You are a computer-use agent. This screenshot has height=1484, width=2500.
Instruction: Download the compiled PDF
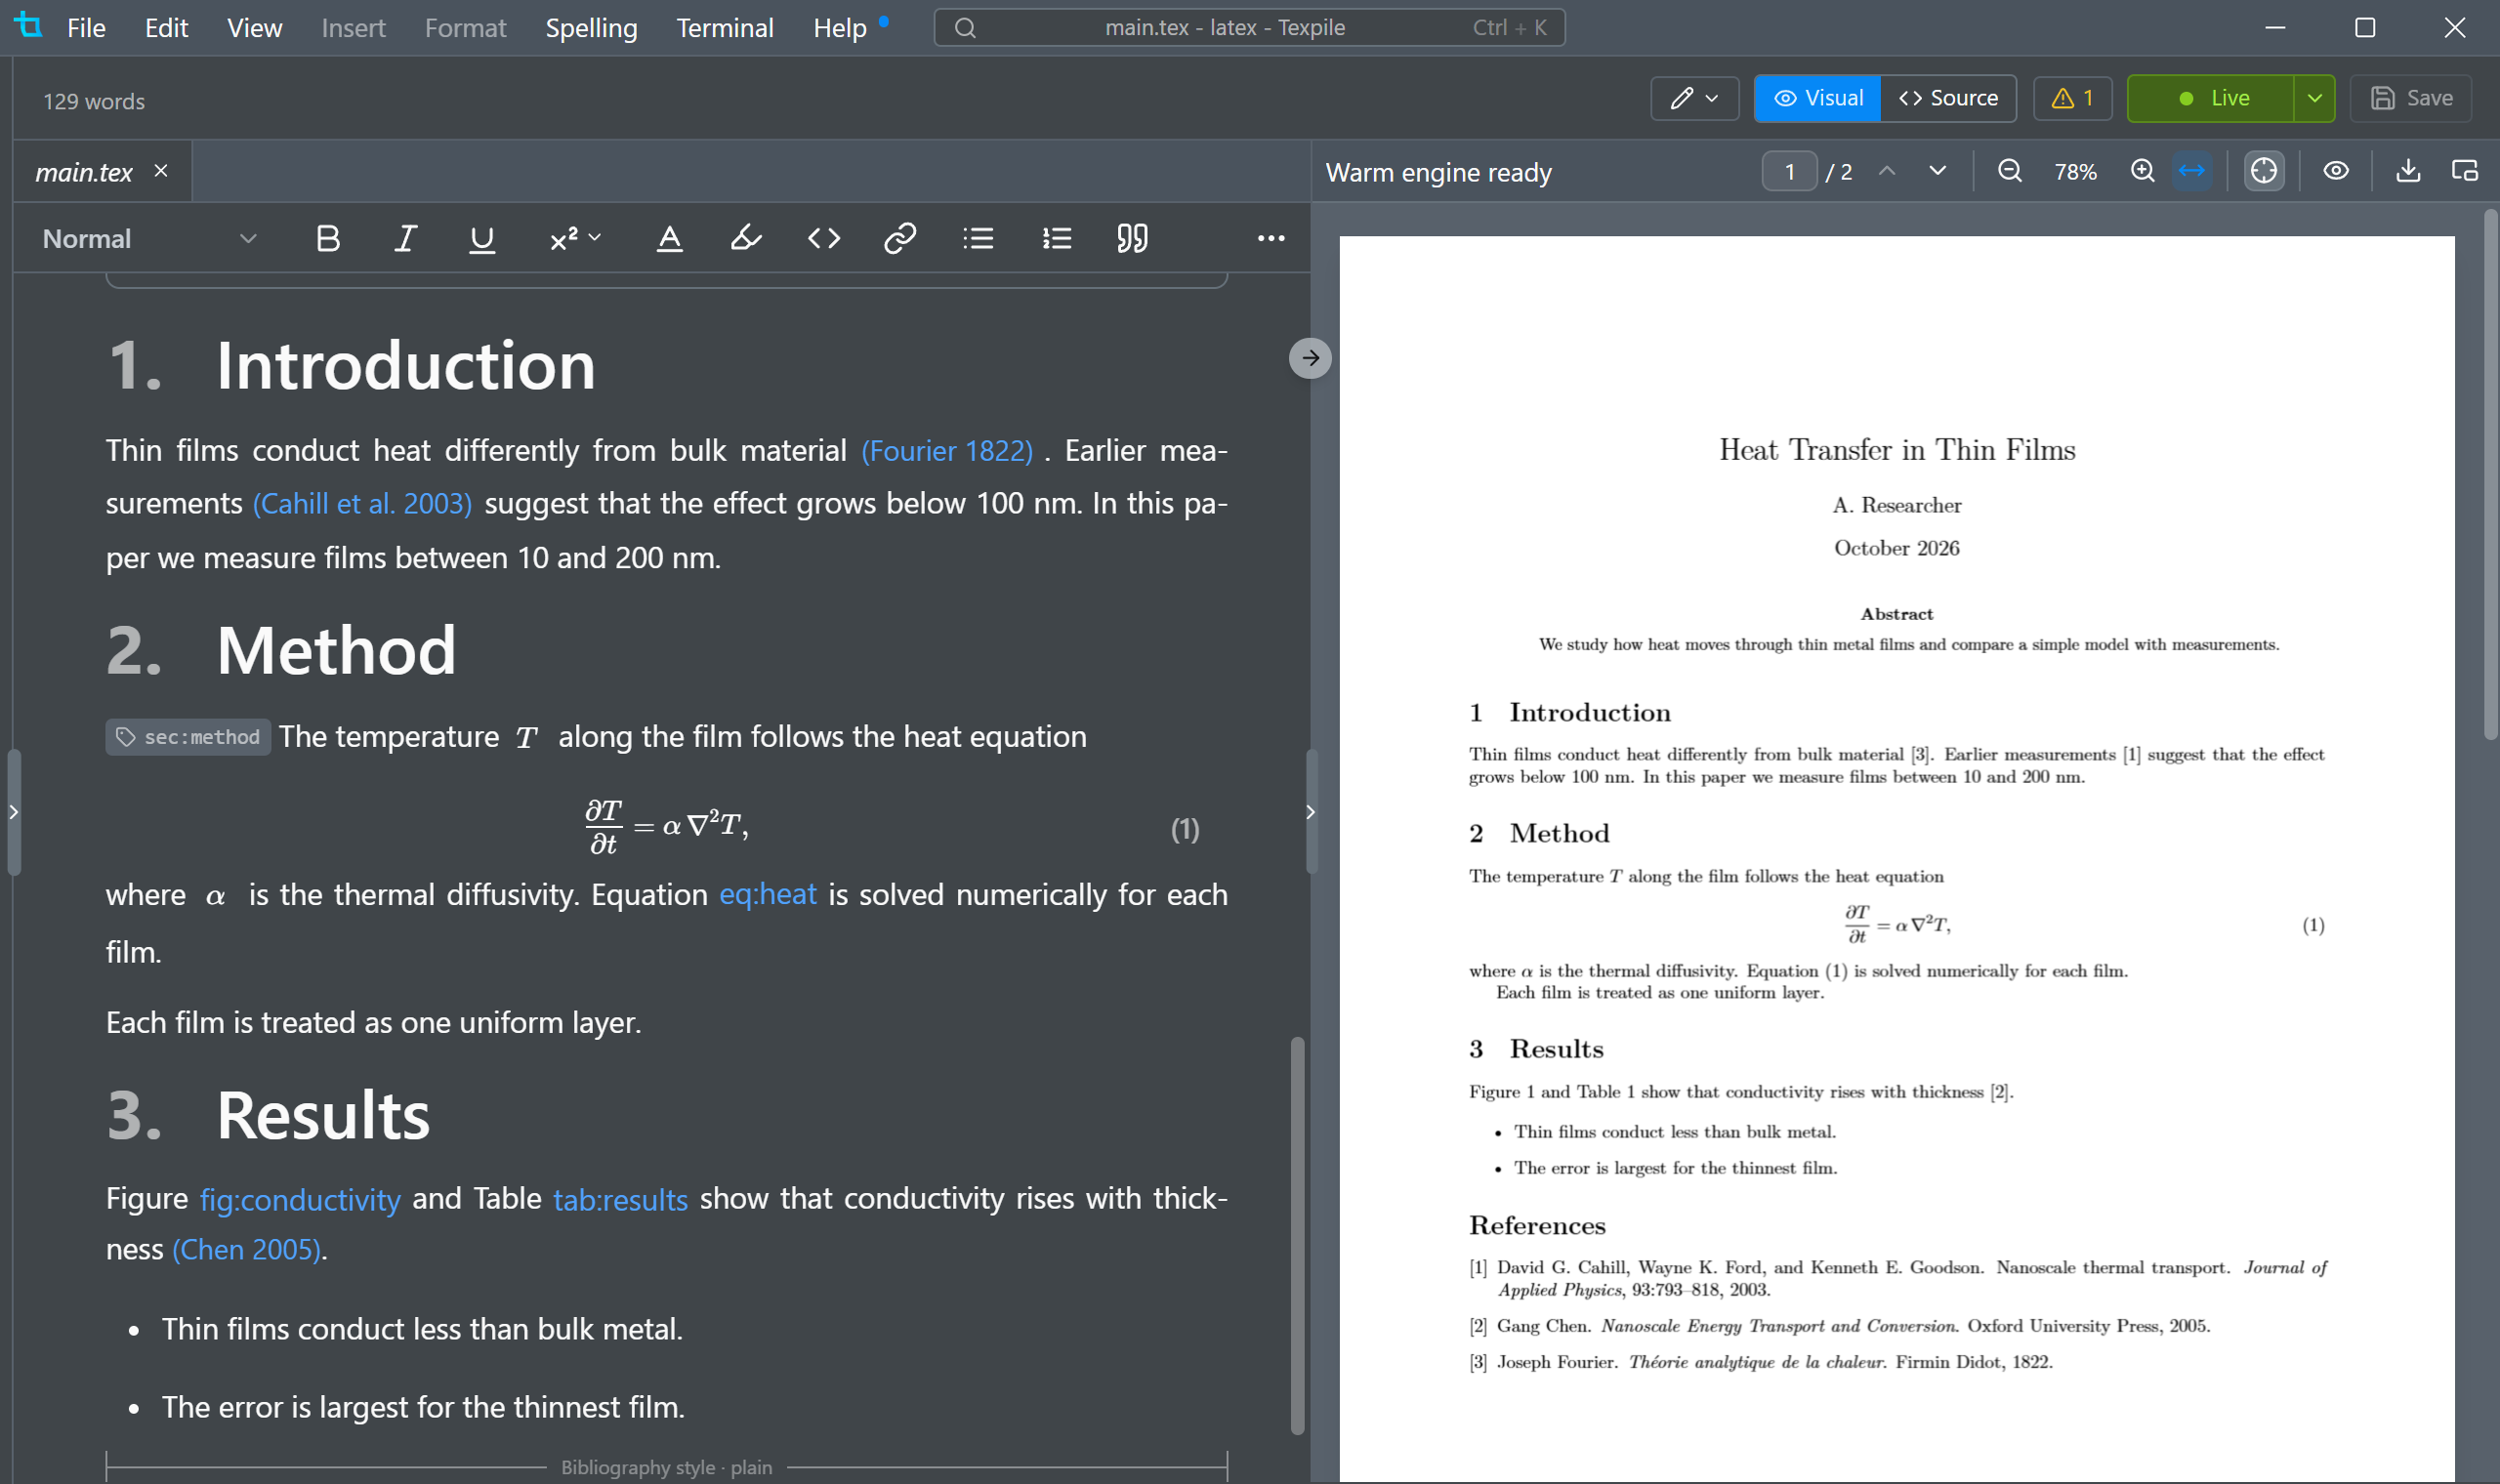click(2409, 171)
